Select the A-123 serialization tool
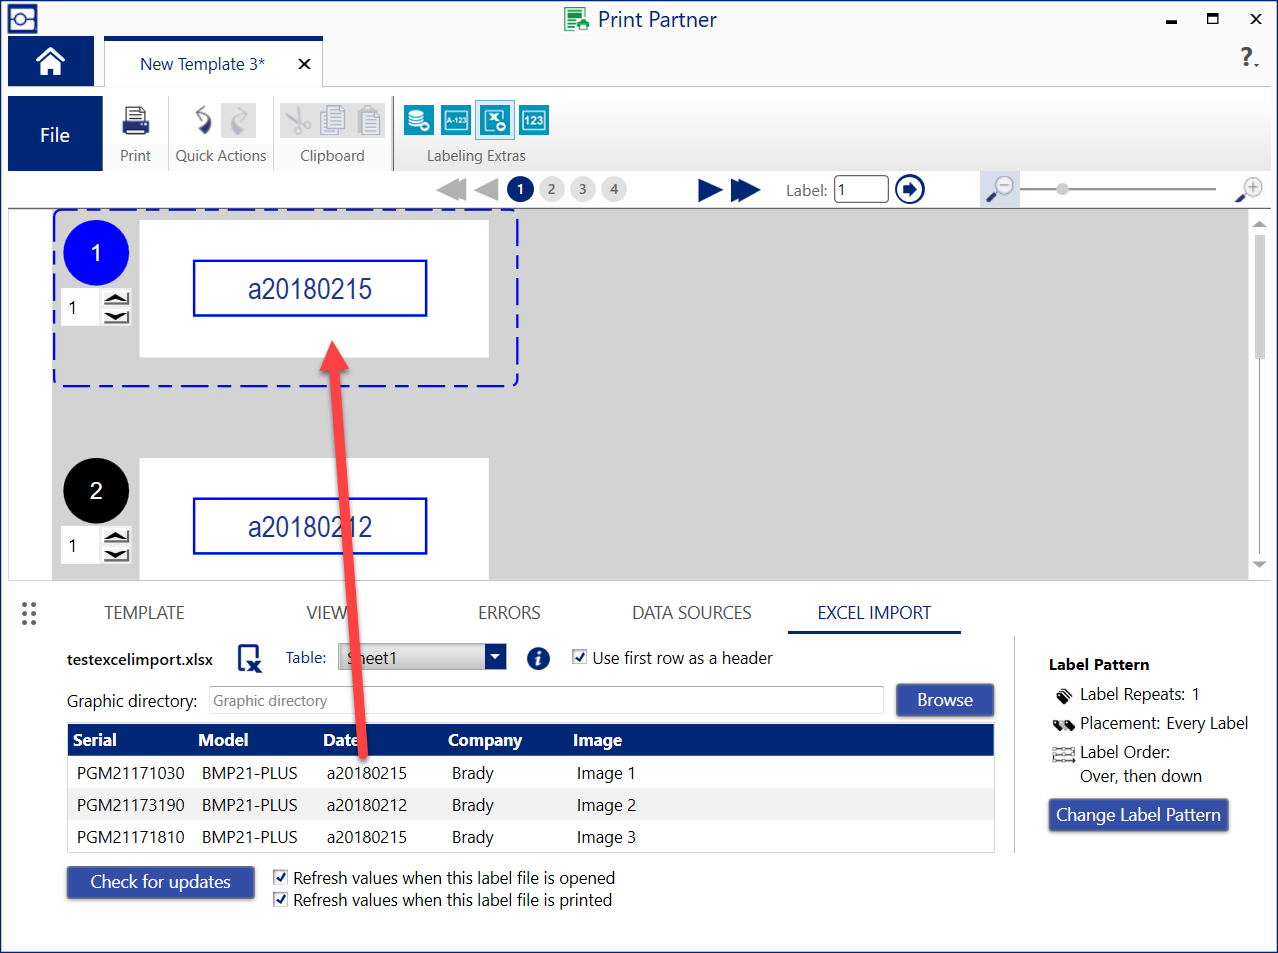Viewport: 1278px width, 953px height. pos(456,119)
